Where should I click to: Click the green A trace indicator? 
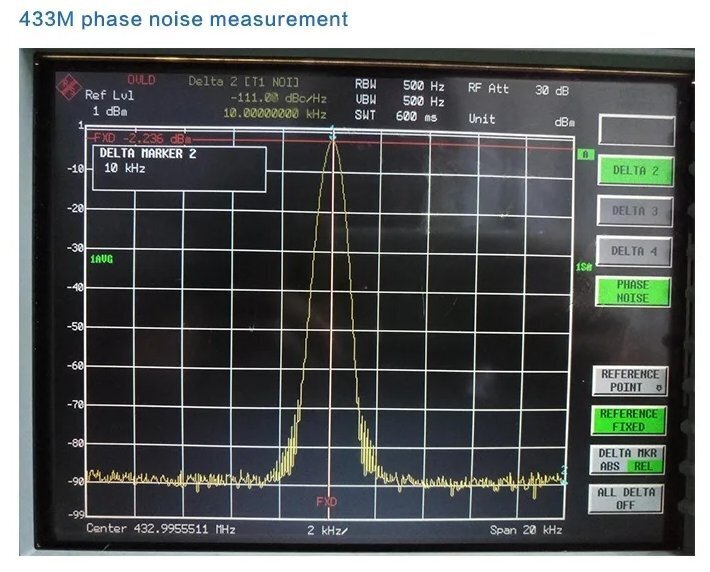(585, 154)
